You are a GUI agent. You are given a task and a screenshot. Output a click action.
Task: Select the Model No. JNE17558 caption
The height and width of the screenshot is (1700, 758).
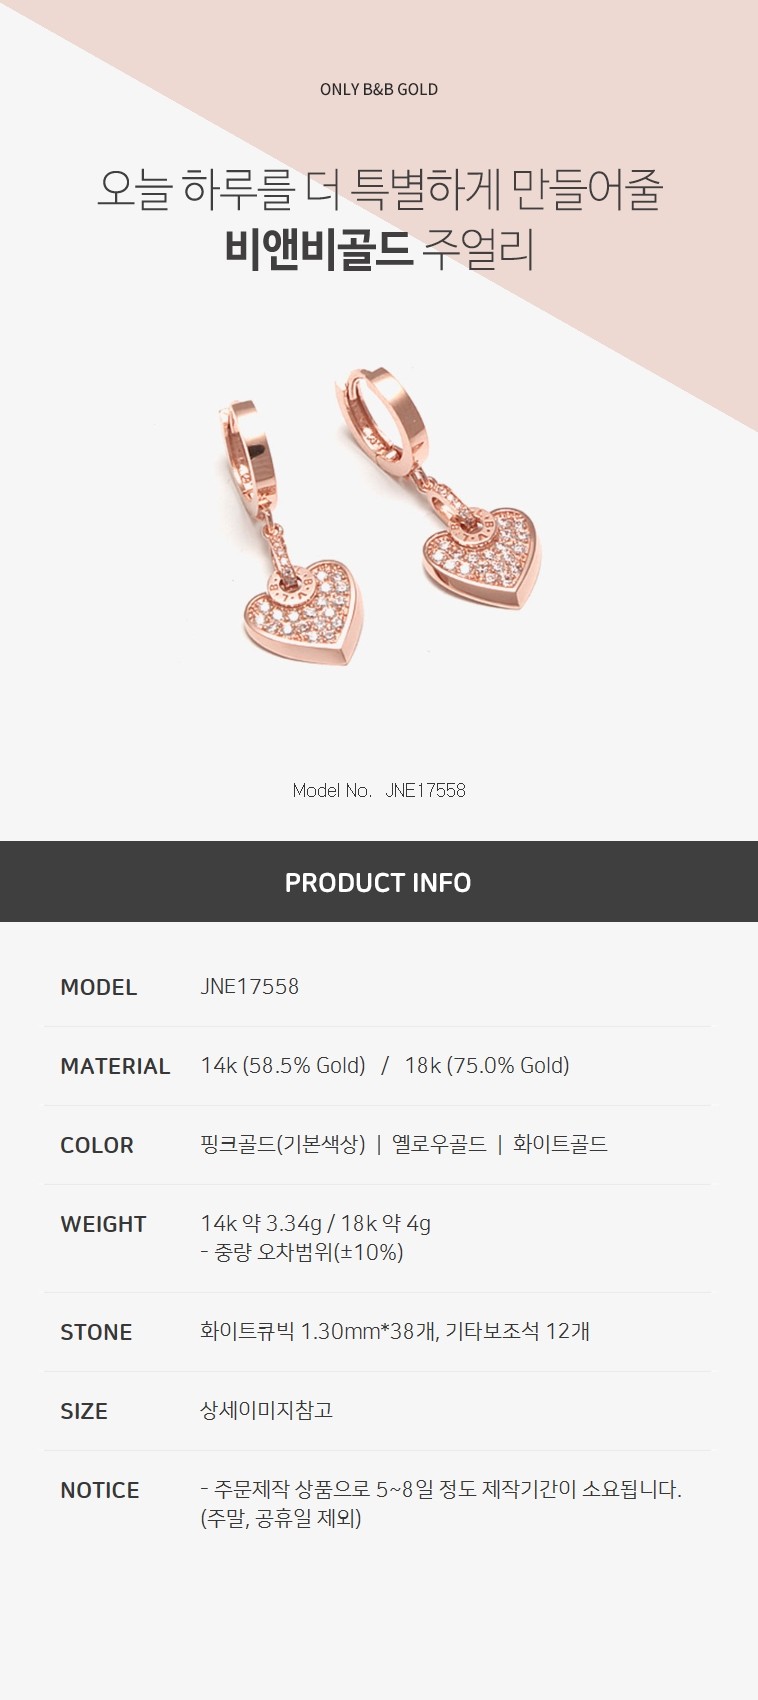tap(379, 790)
